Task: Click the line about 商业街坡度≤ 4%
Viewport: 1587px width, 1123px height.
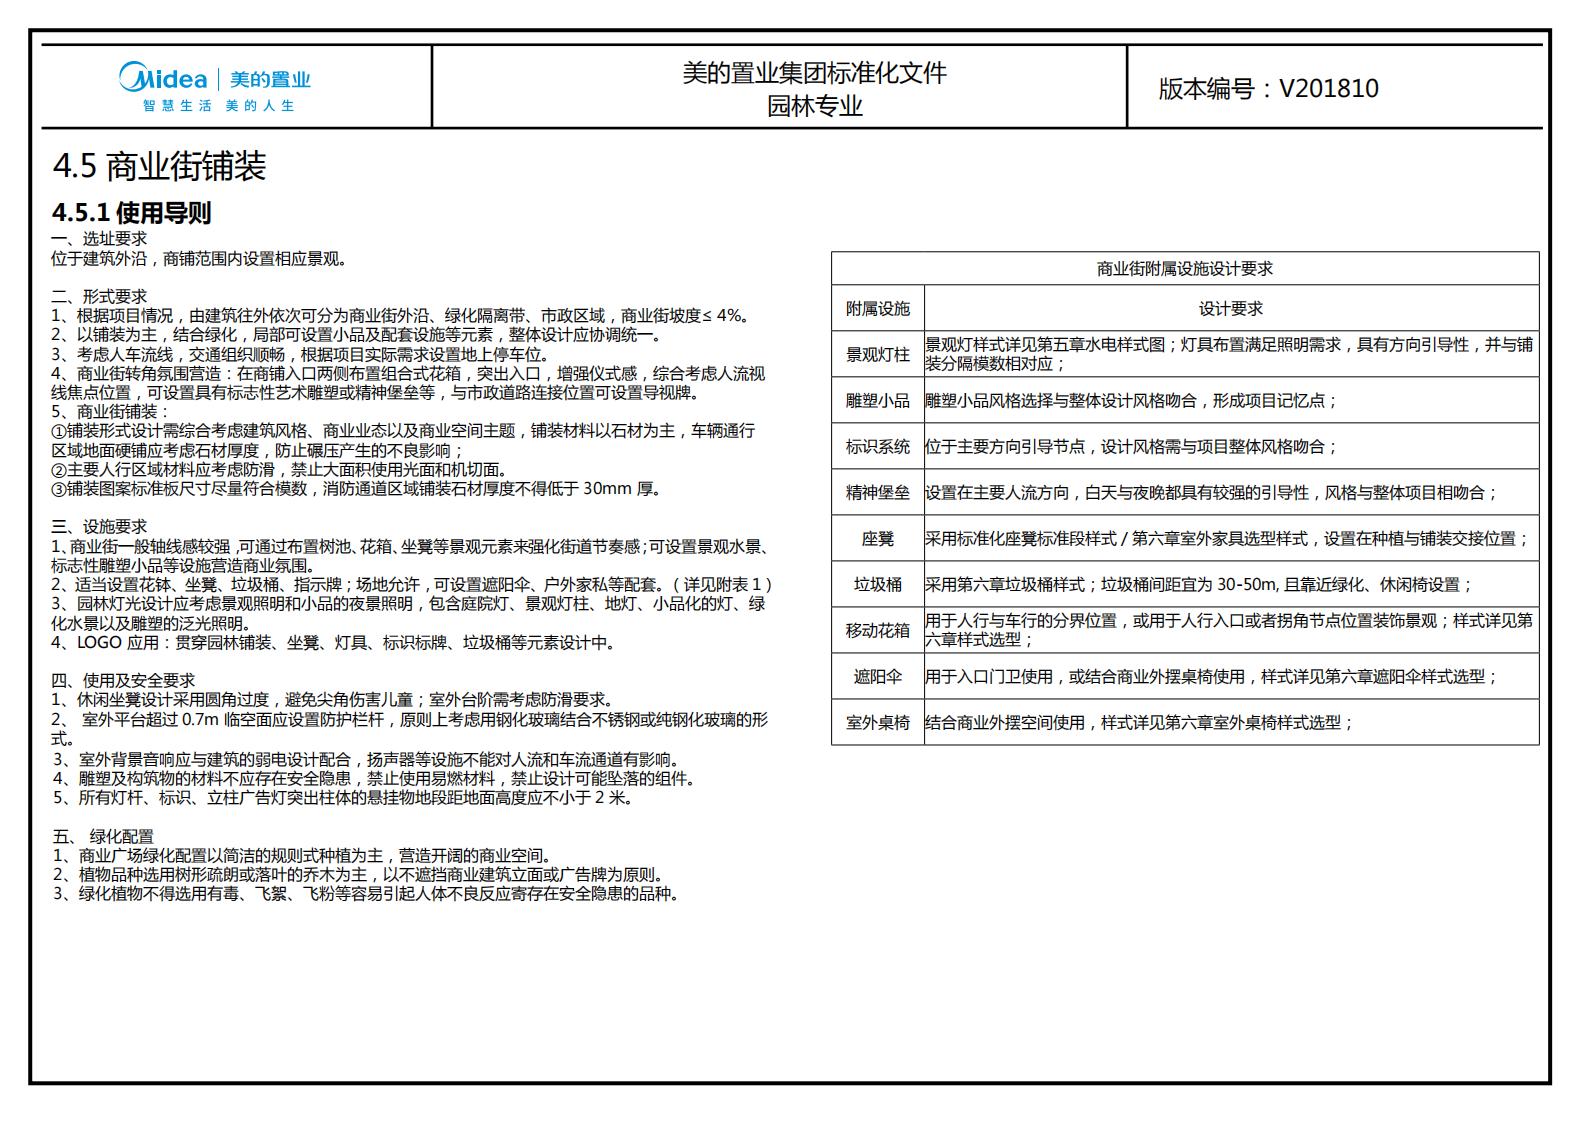Action: tap(401, 316)
